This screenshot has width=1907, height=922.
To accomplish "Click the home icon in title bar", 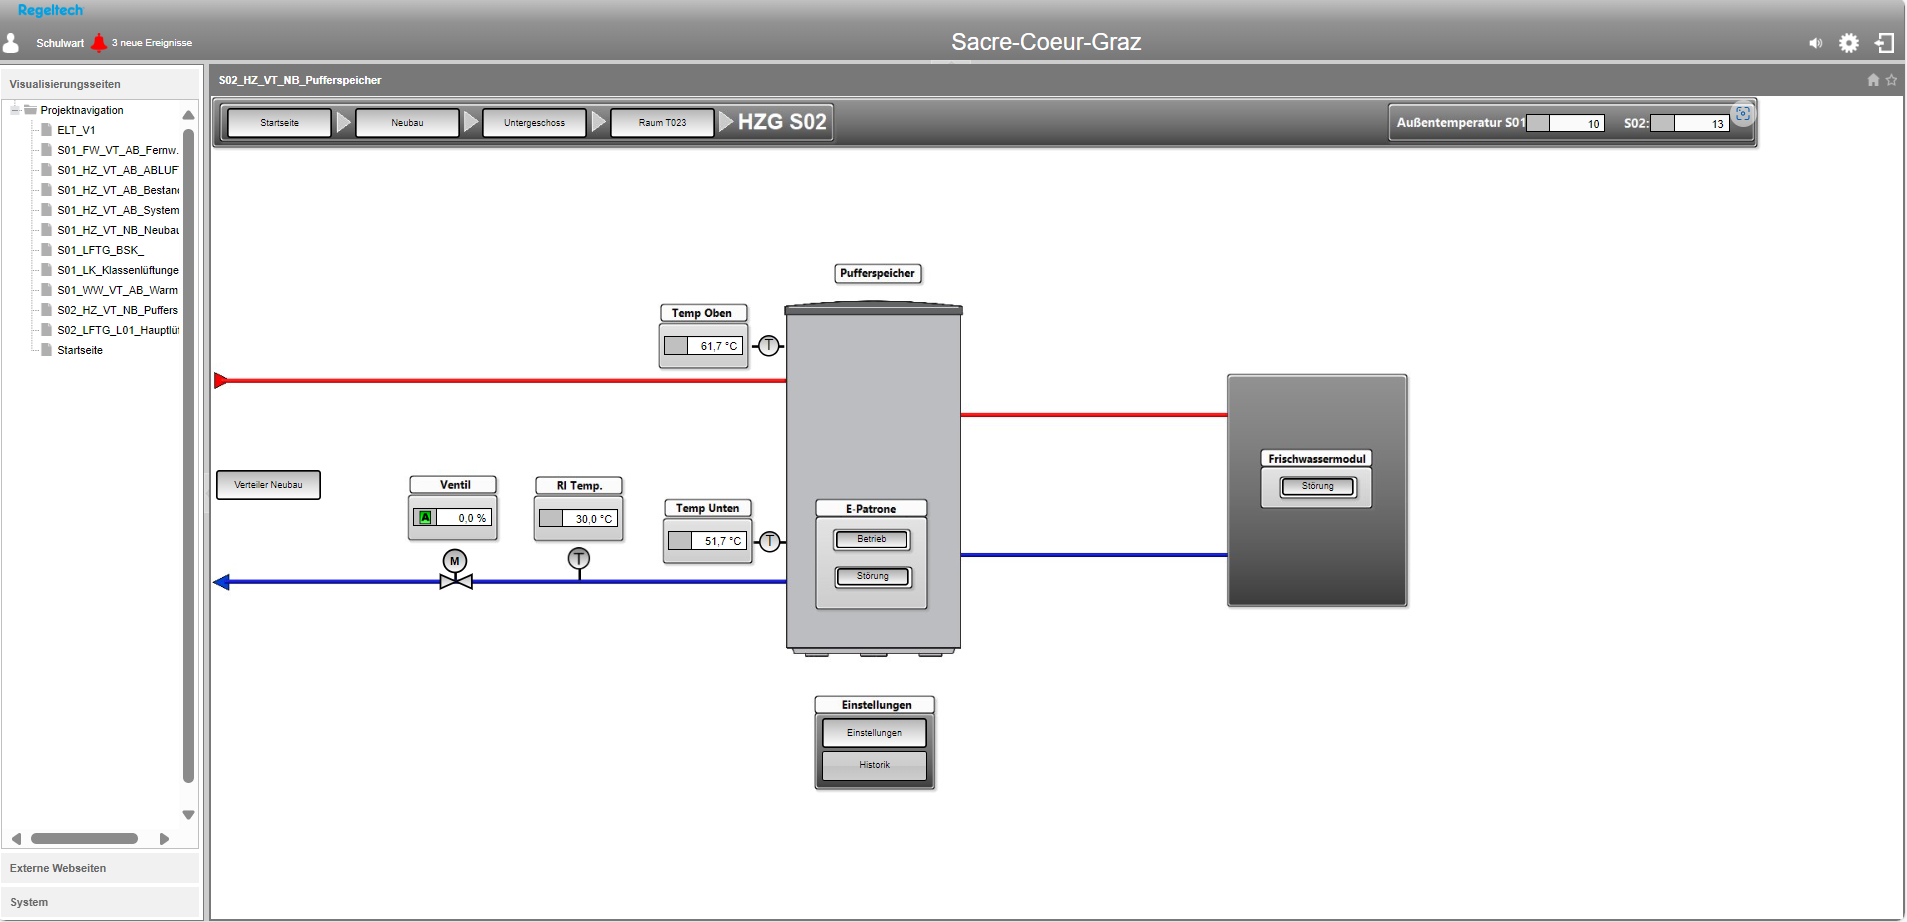I will click(x=1873, y=80).
